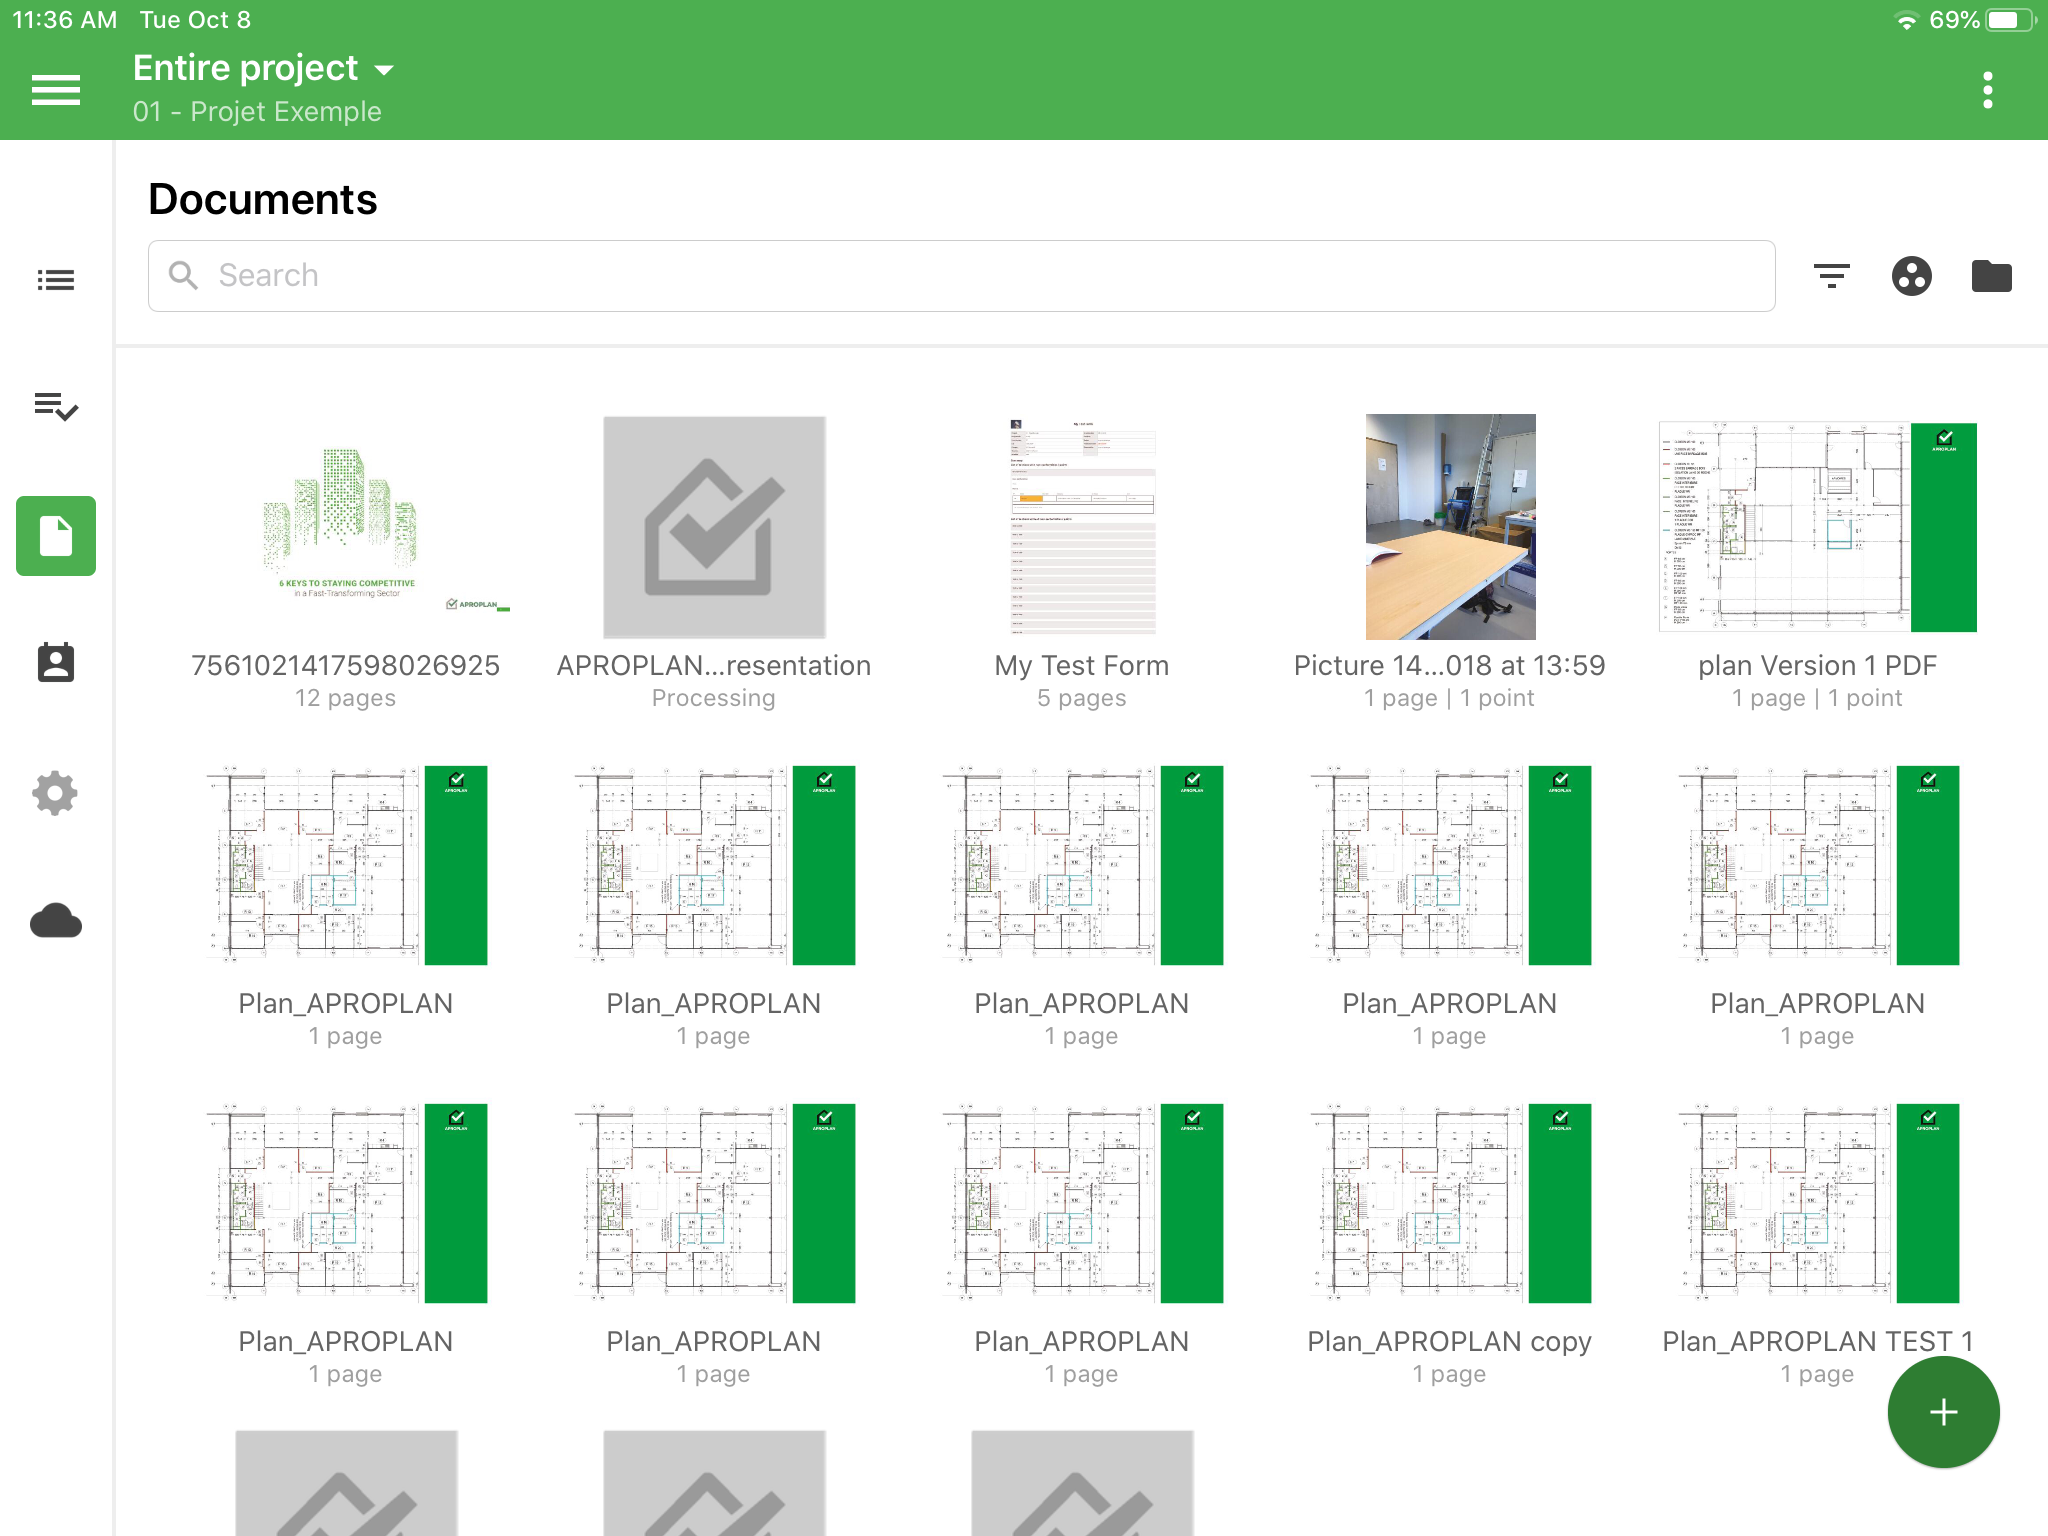Open the checklist sidebar icon
Viewport: 2048px width, 1536px height.
56,407
